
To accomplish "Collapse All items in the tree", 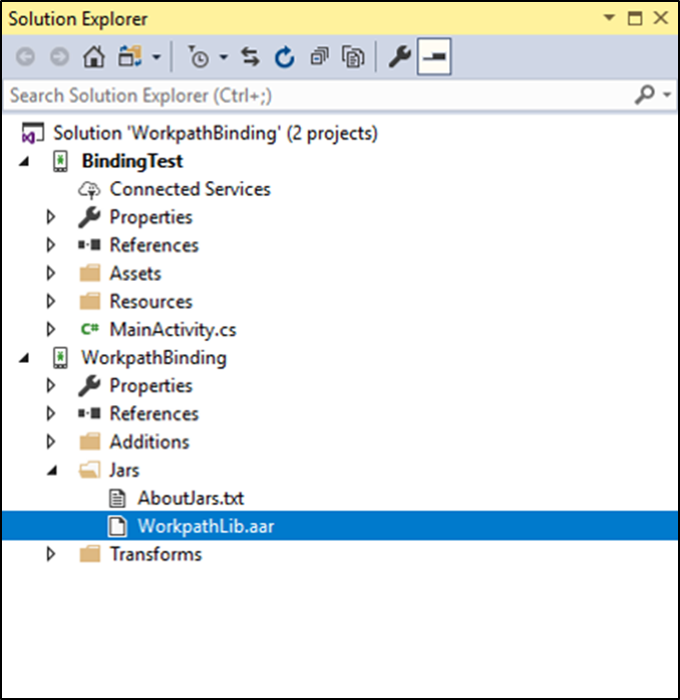I will click(x=319, y=57).
